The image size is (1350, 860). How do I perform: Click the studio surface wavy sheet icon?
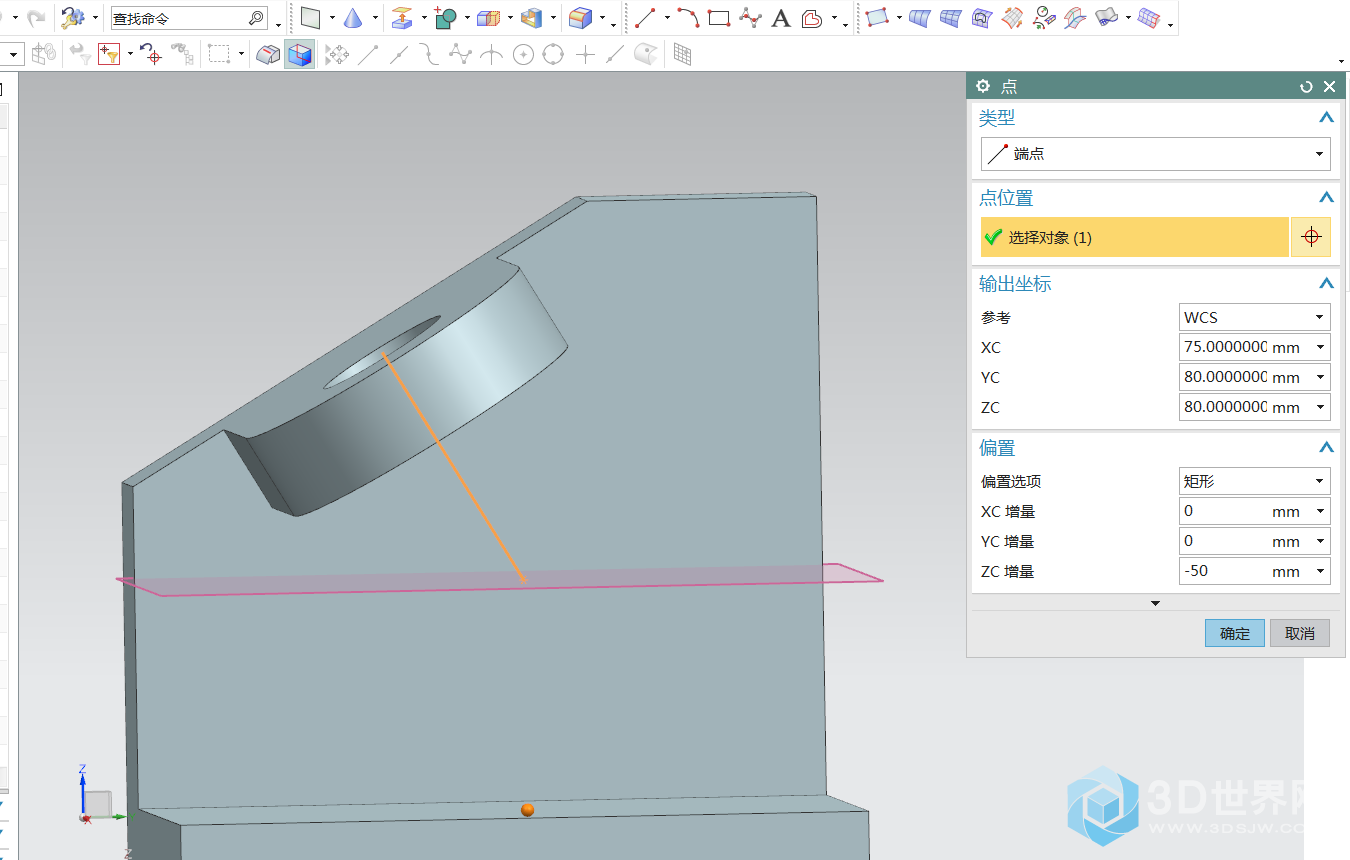[1106, 18]
